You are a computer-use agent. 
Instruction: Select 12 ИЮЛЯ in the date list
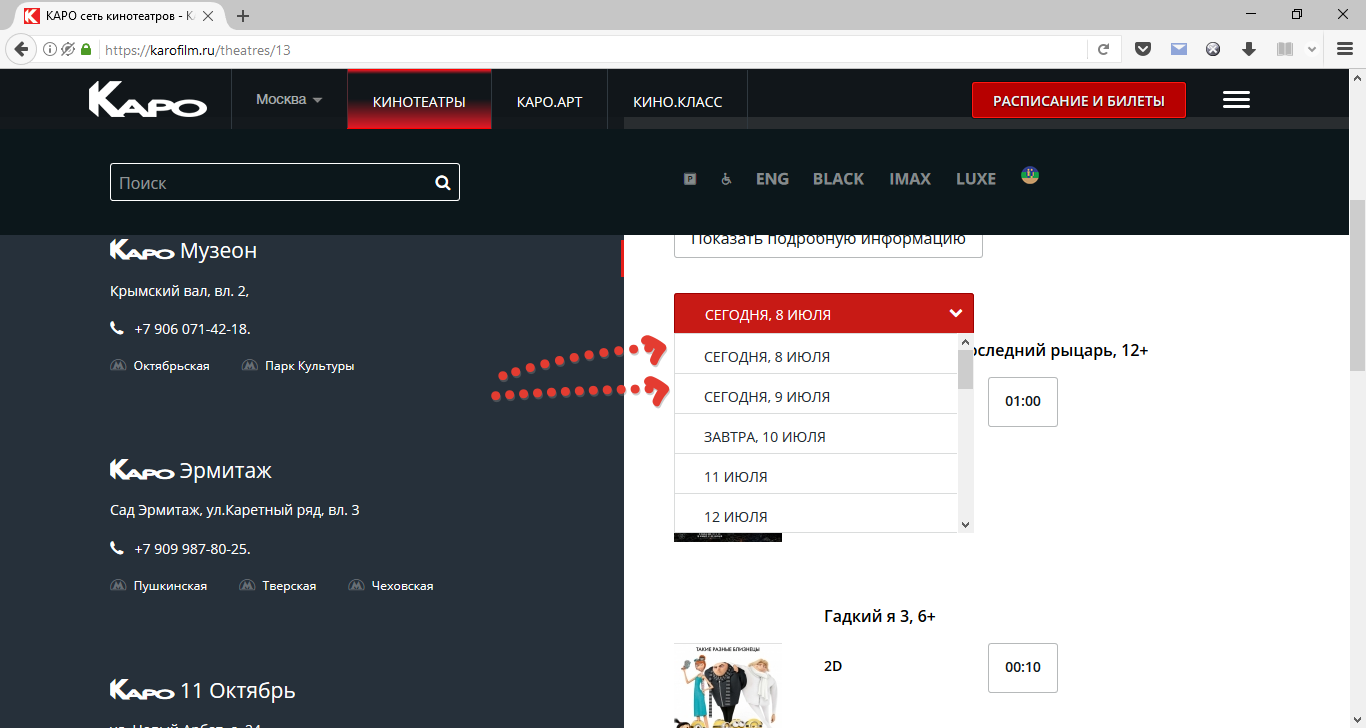click(816, 514)
